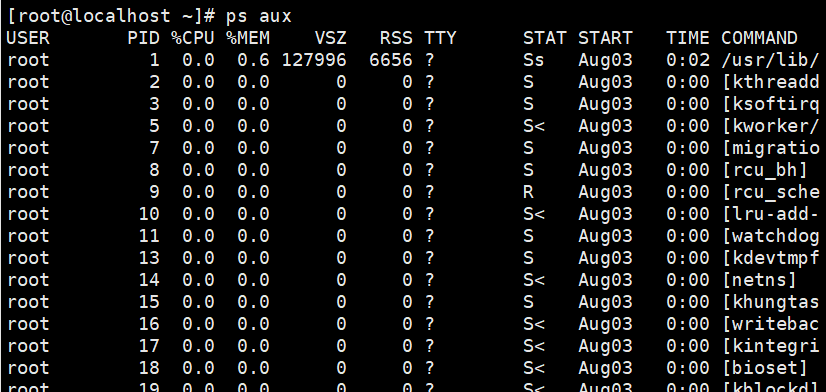Click the 'S' status in the kthreadd row

click(x=528, y=82)
